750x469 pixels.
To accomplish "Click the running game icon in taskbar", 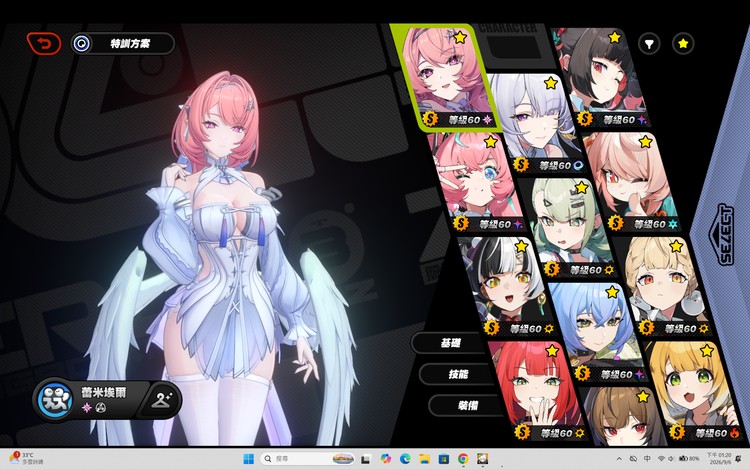I will click(482, 459).
